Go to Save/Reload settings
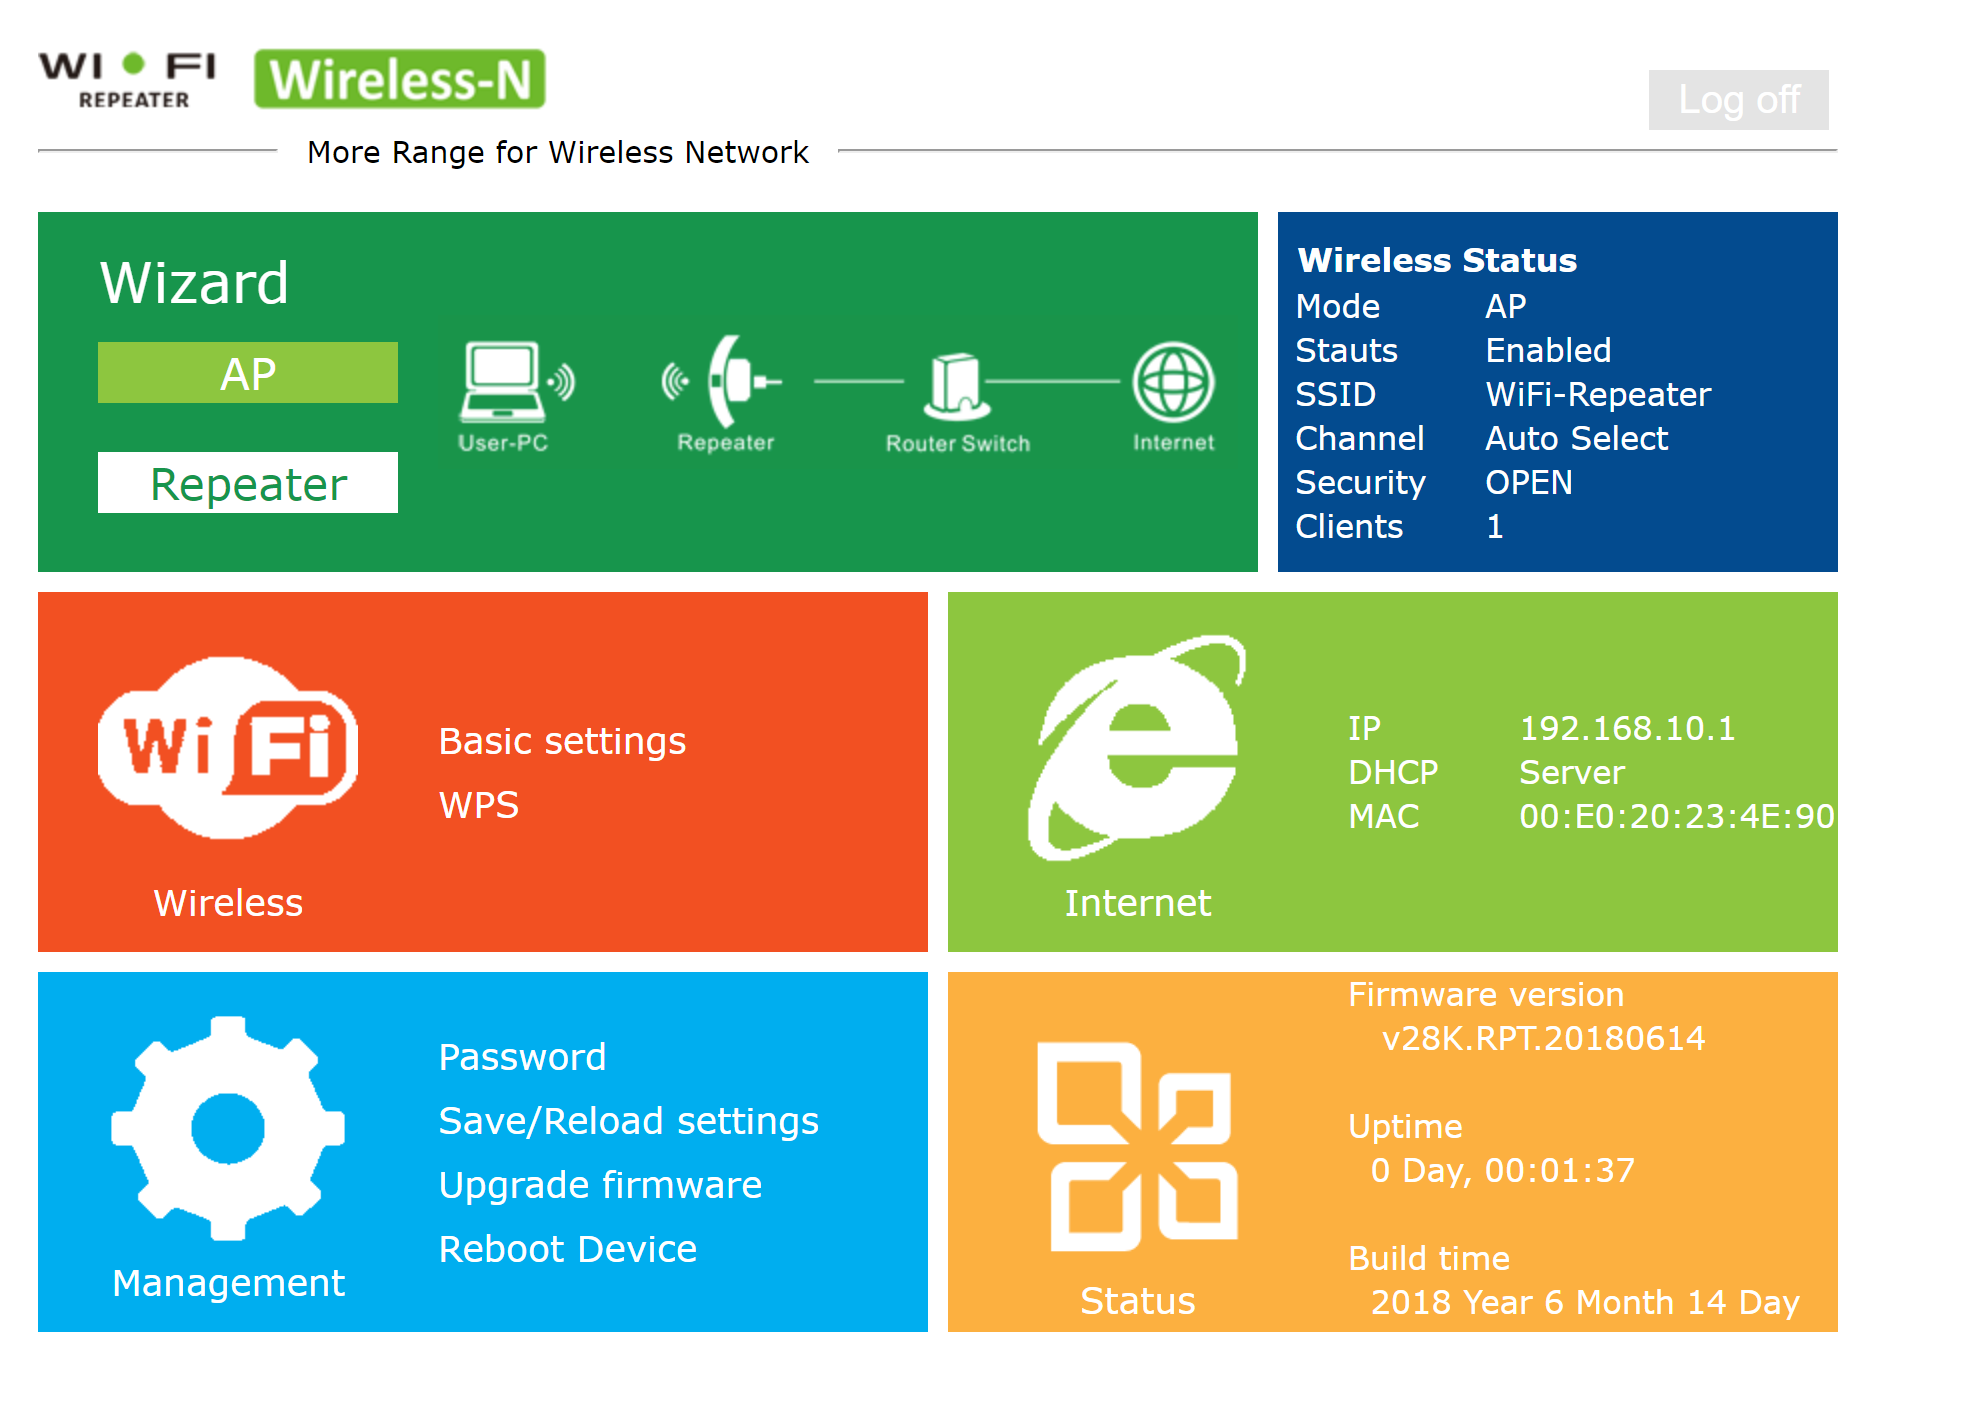1988x1402 pixels. [x=628, y=1121]
